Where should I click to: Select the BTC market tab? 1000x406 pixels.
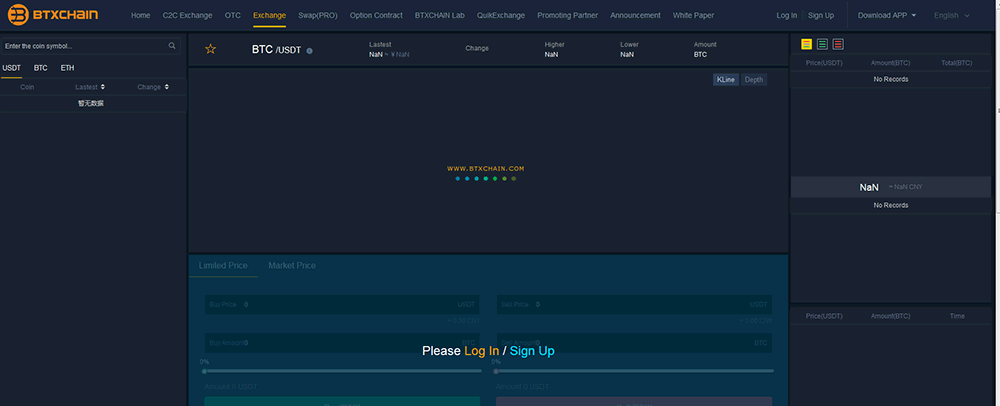pyautogui.click(x=41, y=68)
